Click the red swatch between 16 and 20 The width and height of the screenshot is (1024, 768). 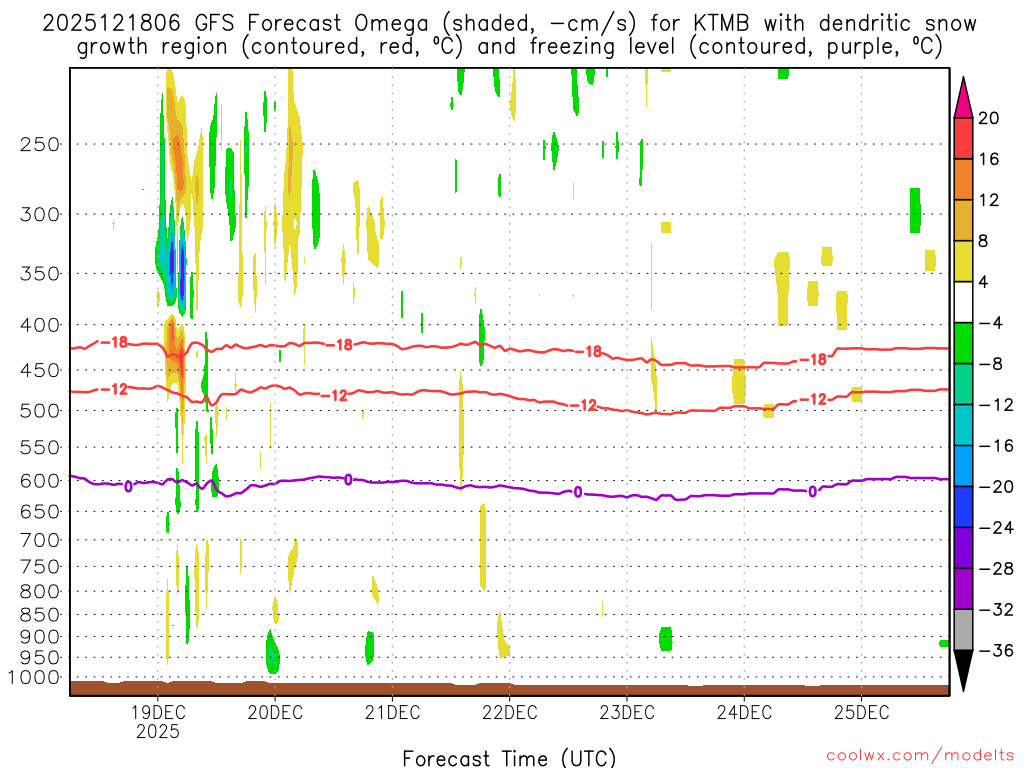963,138
